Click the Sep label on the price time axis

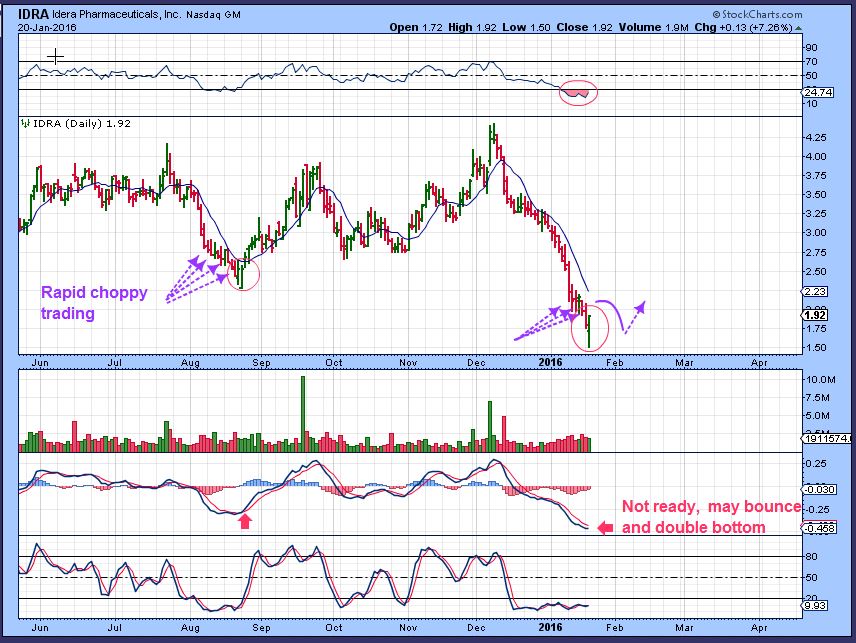tap(262, 362)
